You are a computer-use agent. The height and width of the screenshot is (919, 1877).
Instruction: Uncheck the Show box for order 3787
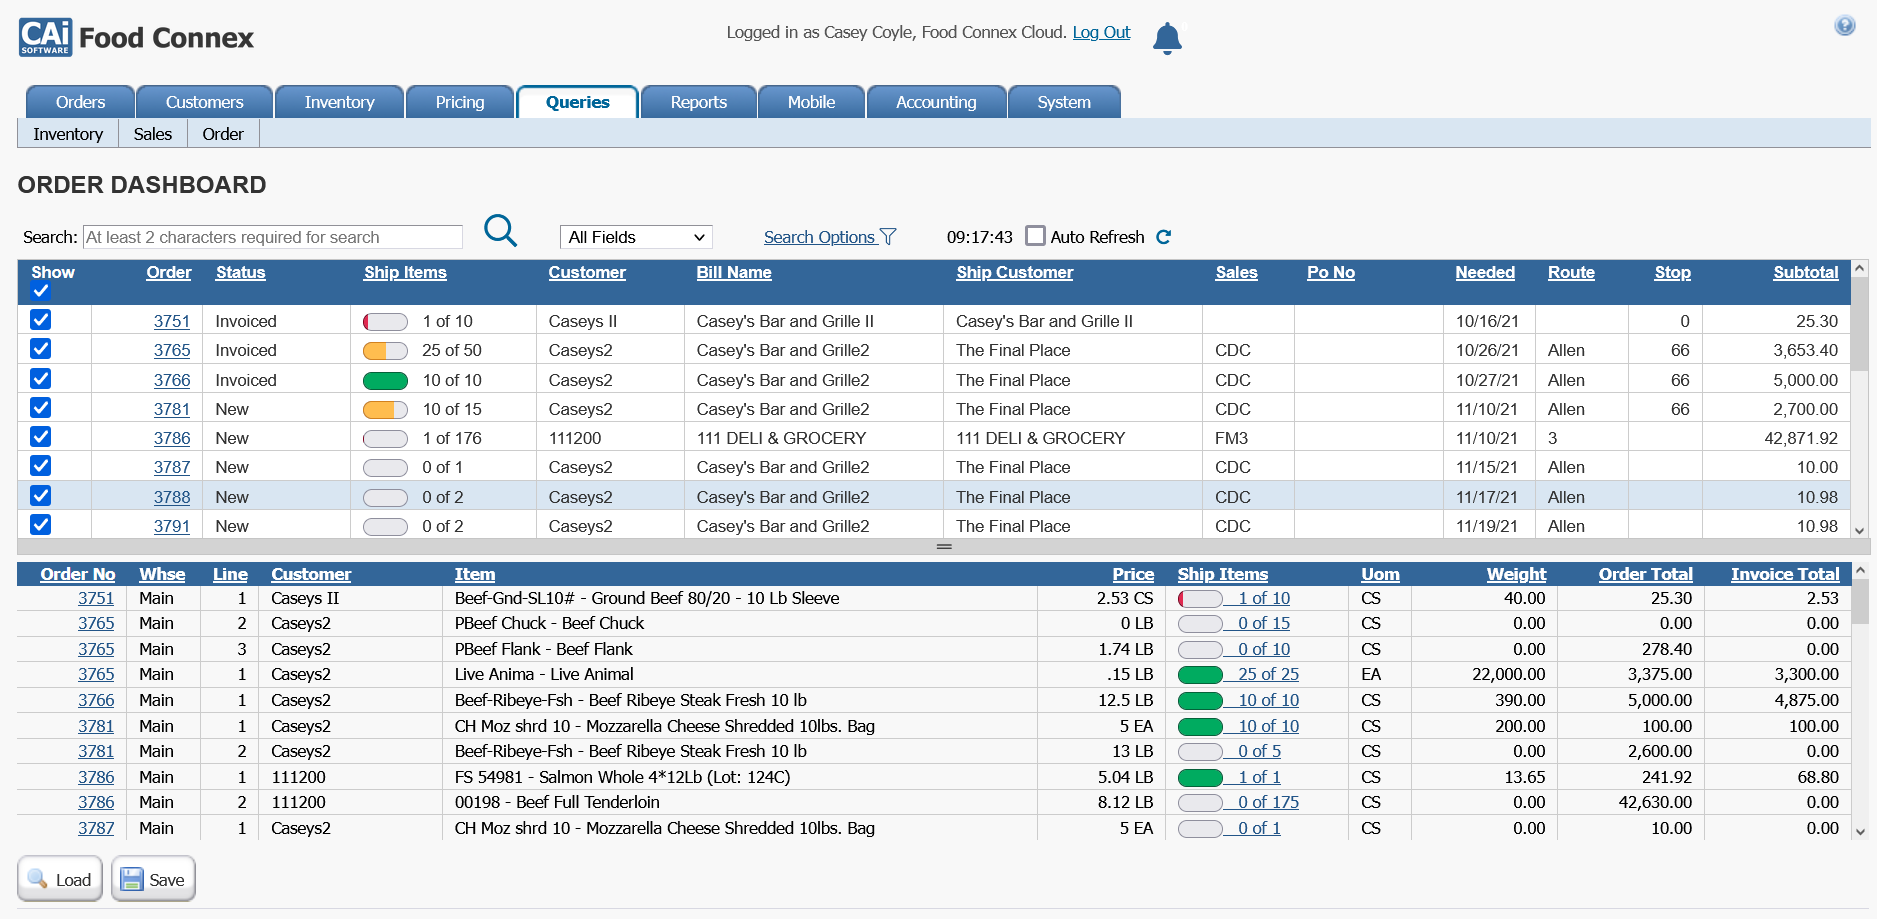click(40, 466)
